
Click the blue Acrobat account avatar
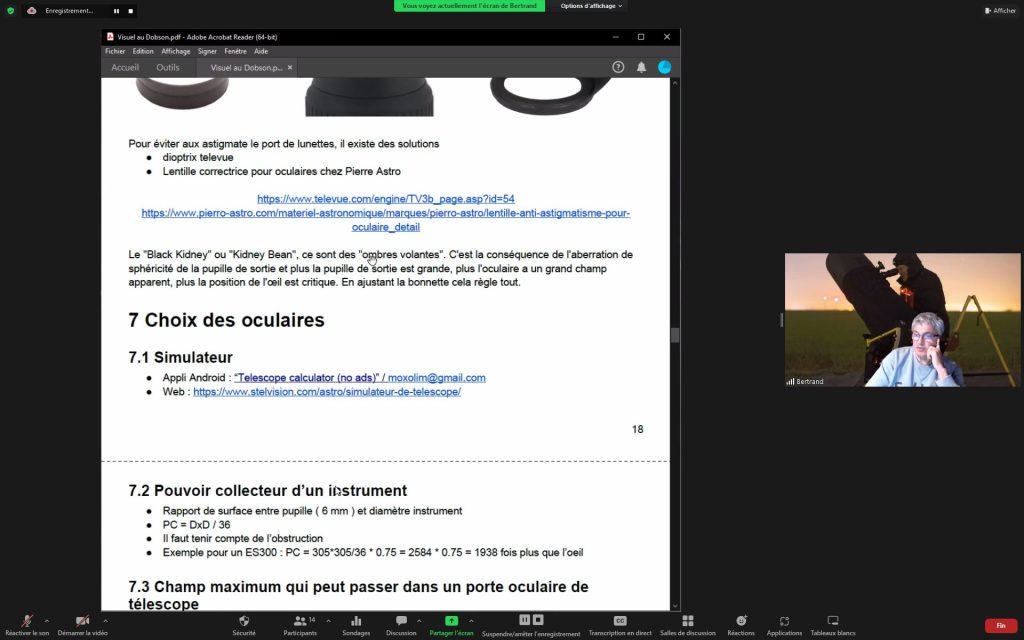tap(664, 67)
